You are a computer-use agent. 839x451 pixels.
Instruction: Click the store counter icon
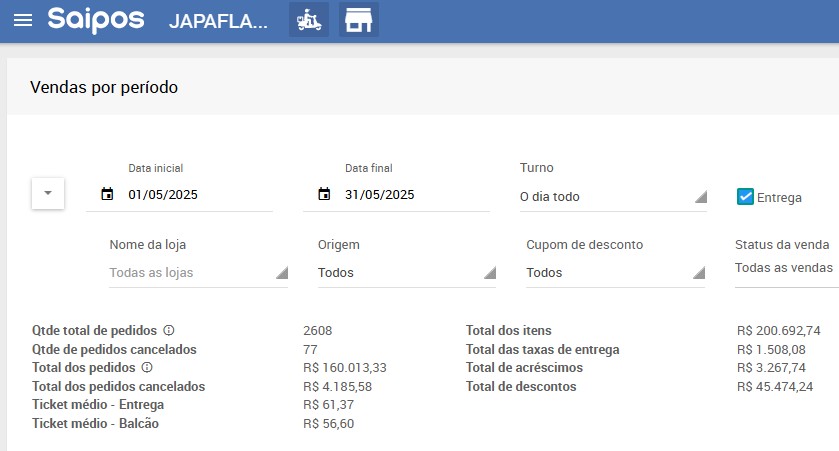point(359,20)
